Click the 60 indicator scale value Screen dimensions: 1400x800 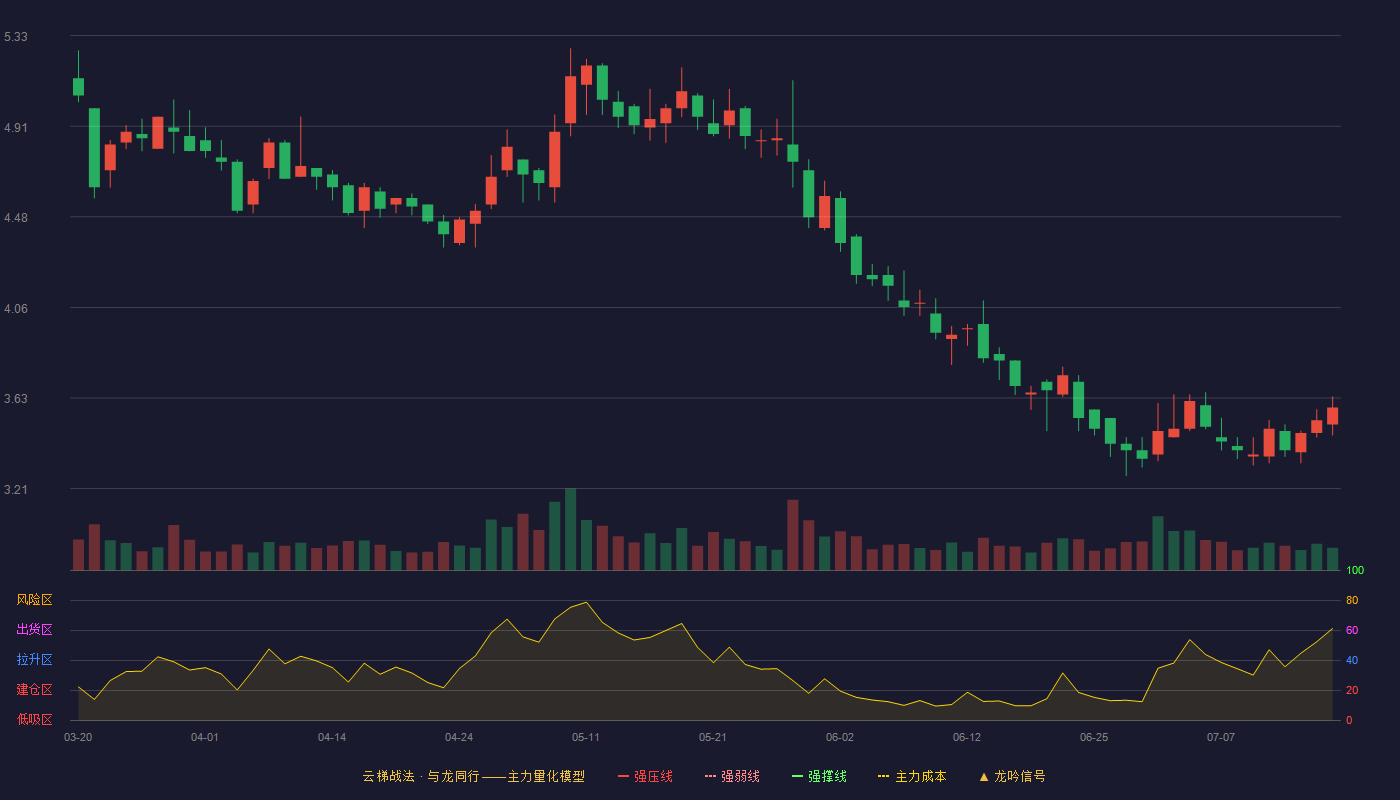click(x=1352, y=630)
